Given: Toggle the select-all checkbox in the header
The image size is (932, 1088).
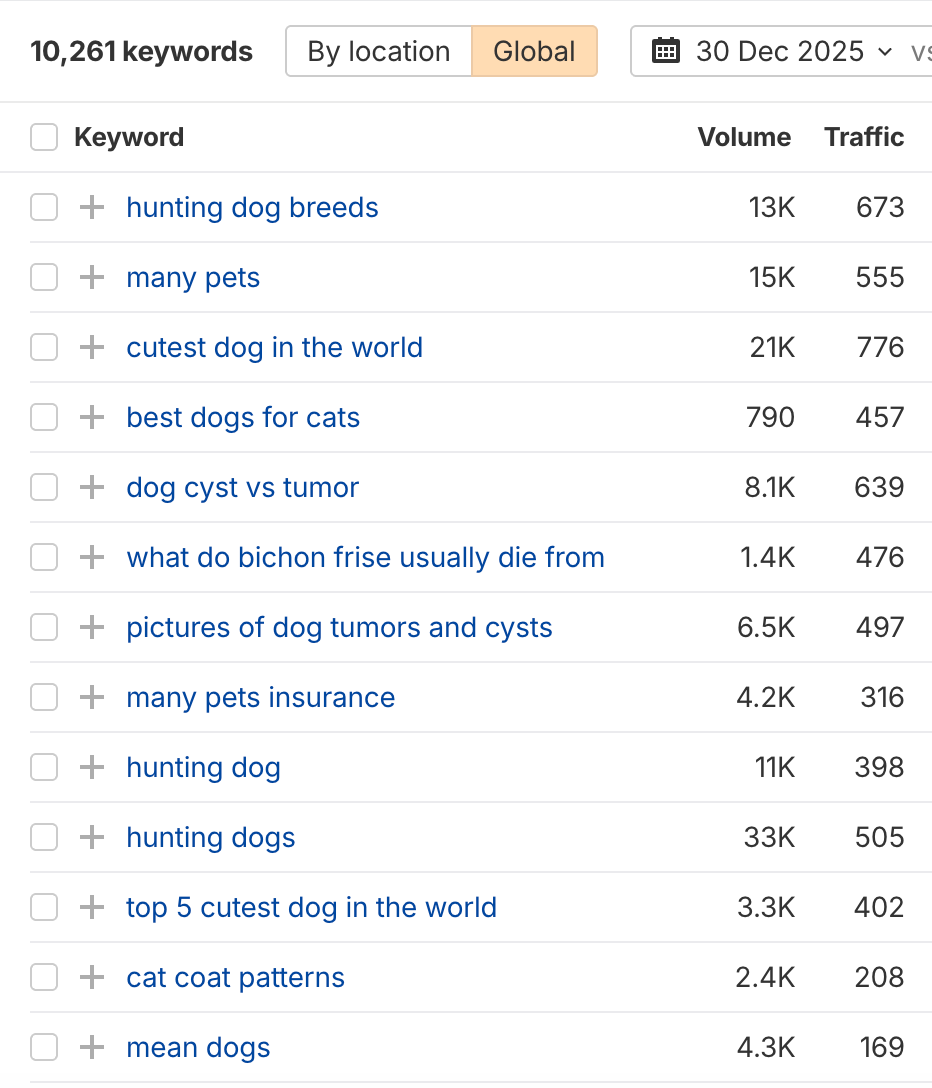Looking at the screenshot, I should coord(44,137).
